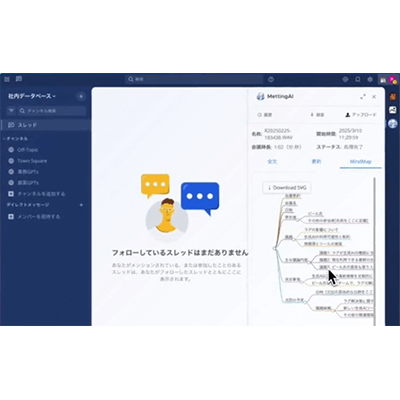Open the settings gear icon
Viewport: 400px width, 400px height.
[370, 79]
